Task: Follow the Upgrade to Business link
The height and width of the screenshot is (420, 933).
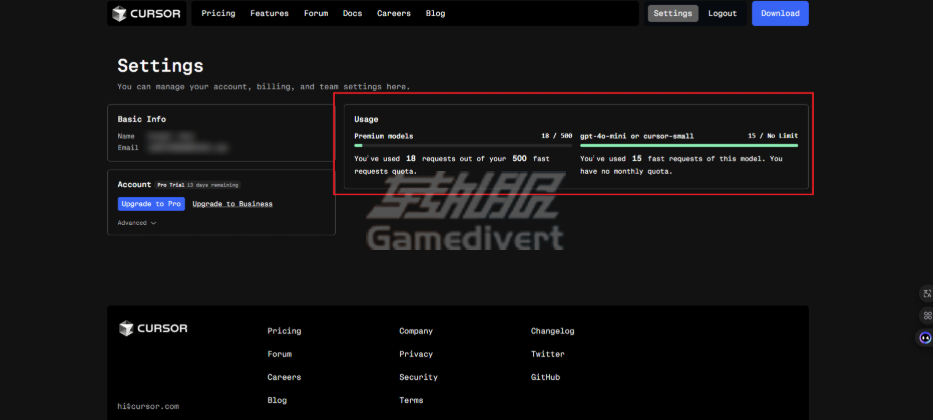Action: point(232,204)
